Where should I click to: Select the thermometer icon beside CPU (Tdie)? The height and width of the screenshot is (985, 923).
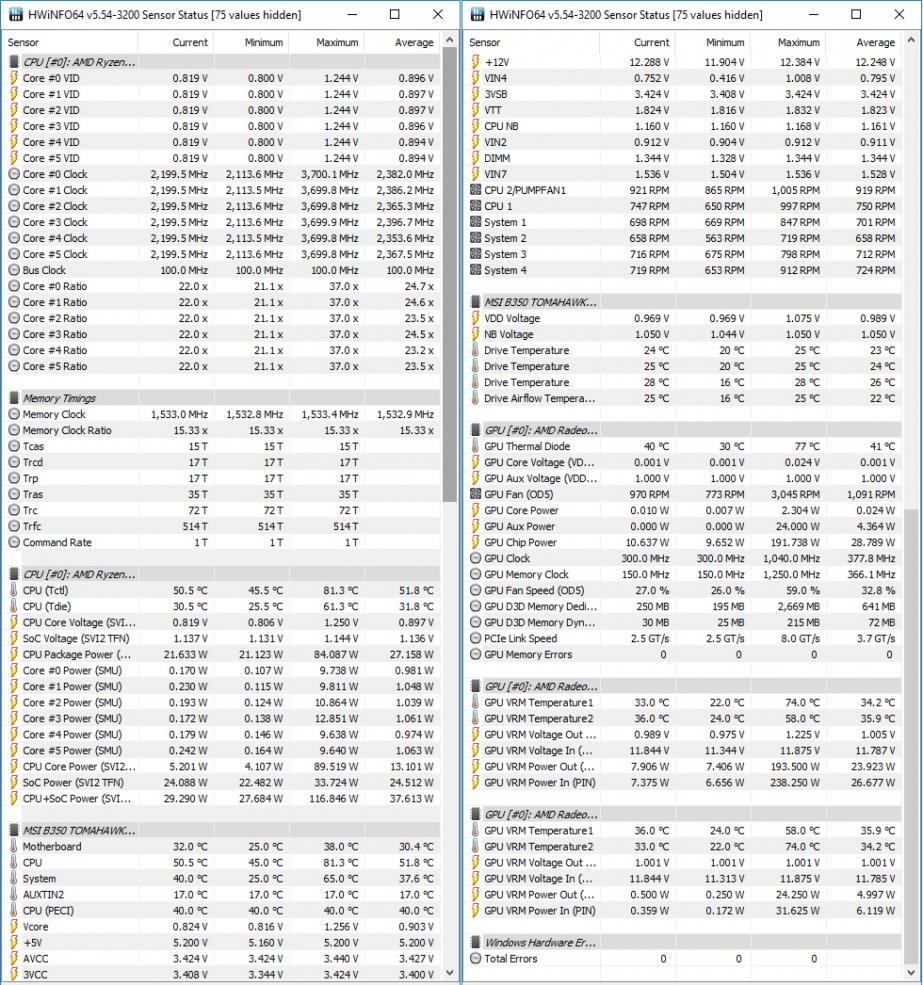pos(14,606)
